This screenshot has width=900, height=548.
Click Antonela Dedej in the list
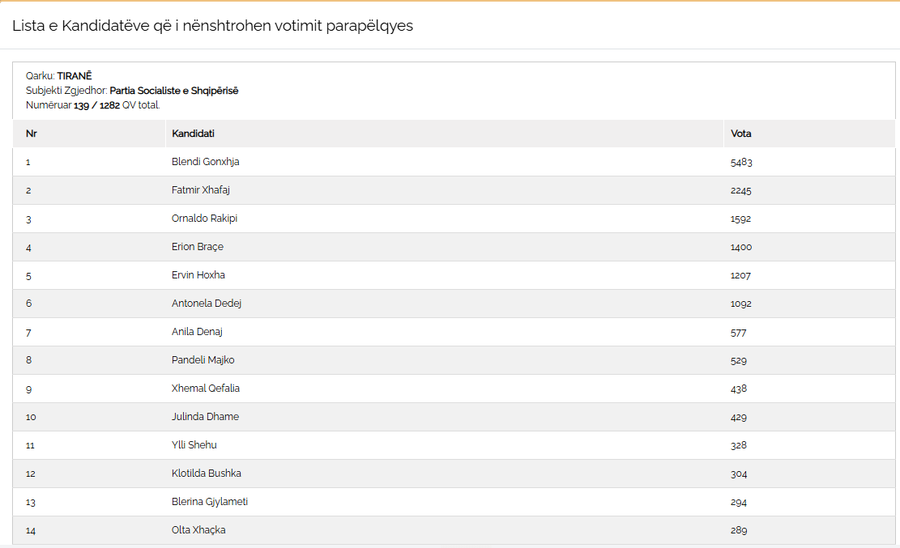[206, 304]
